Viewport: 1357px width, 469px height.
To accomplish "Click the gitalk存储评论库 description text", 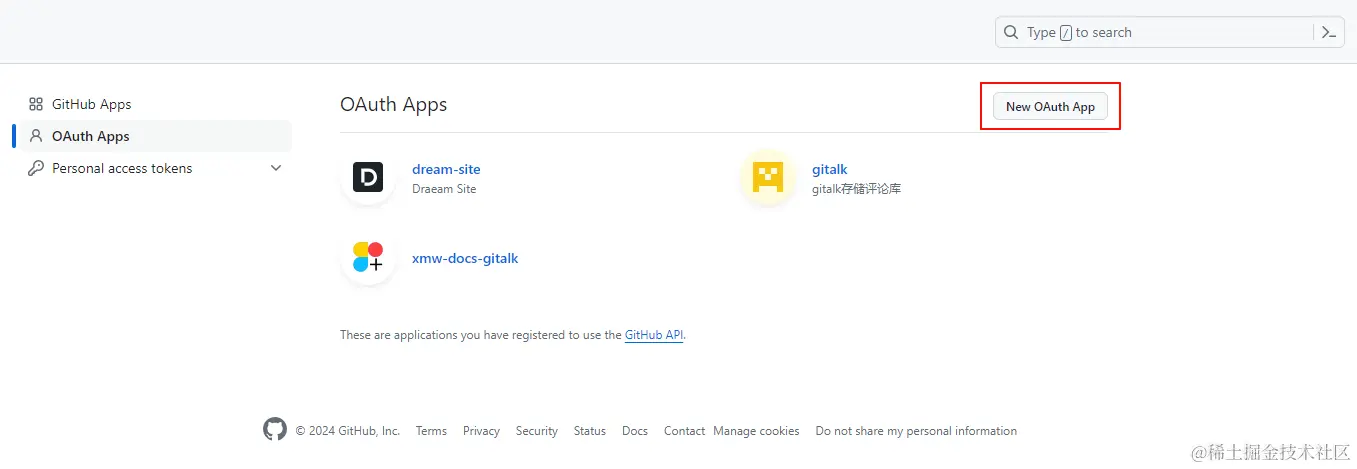I will pyautogui.click(x=856, y=188).
